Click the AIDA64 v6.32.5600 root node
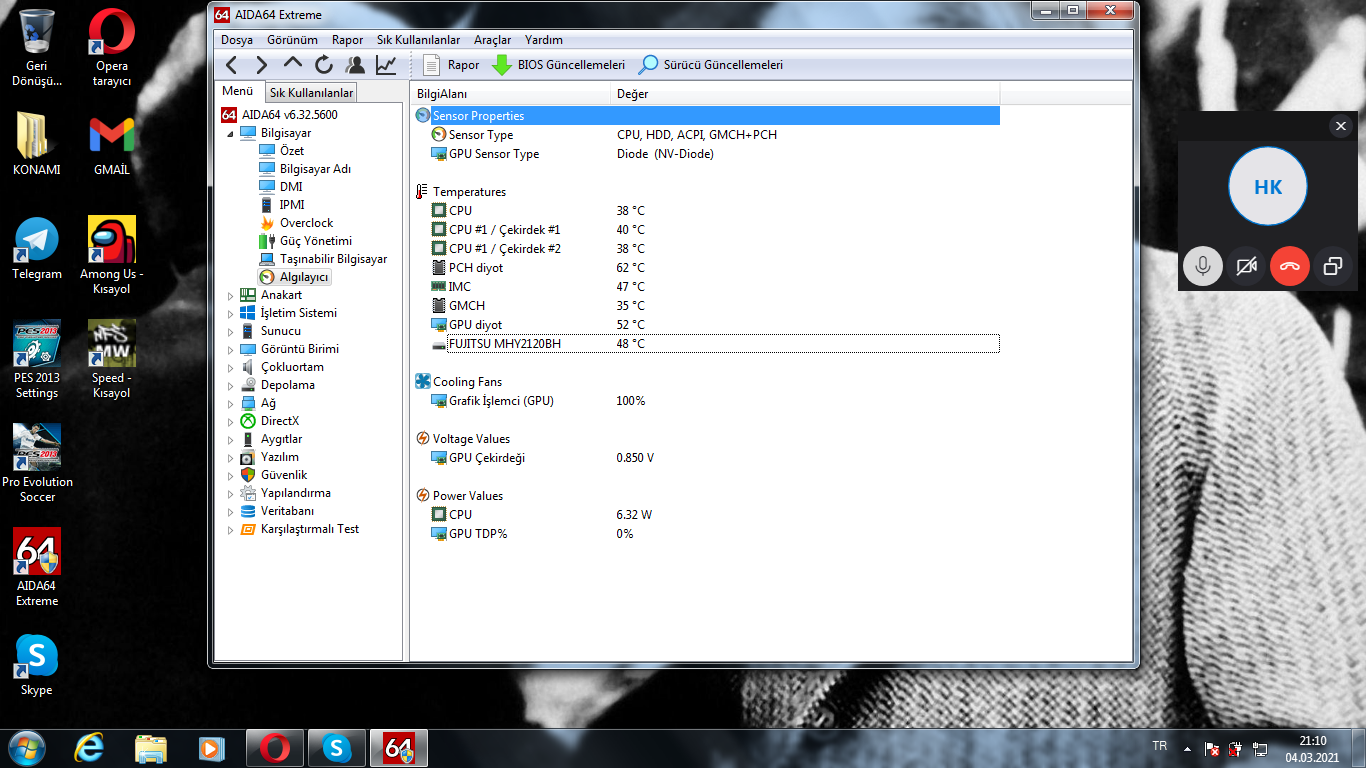The image size is (1366, 768). [289, 115]
